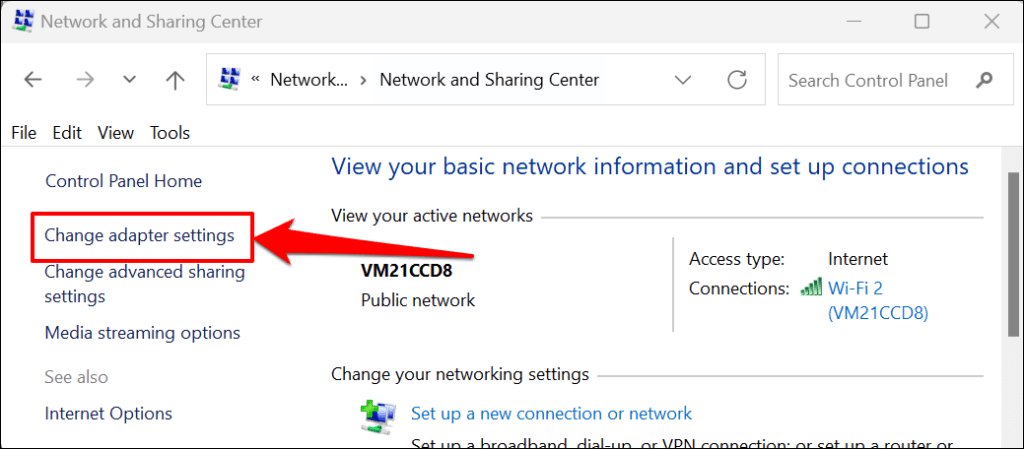Open the File menu
The width and height of the screenshot is (1024, 449).
23,132
